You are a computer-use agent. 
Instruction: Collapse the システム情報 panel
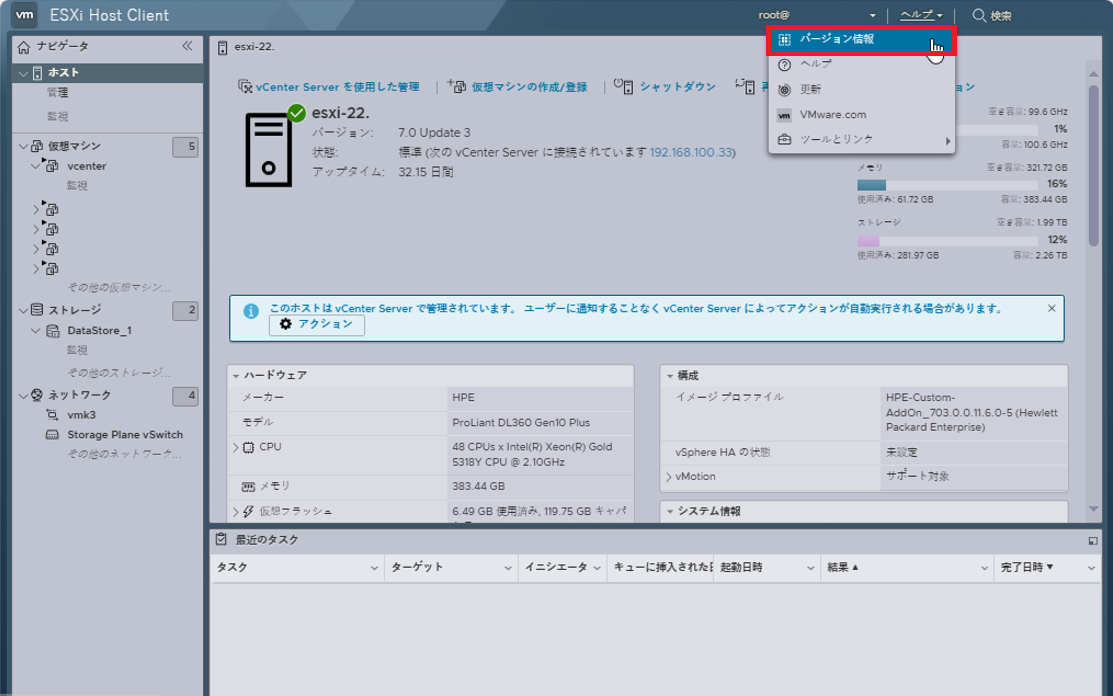[x=670, y=512]
